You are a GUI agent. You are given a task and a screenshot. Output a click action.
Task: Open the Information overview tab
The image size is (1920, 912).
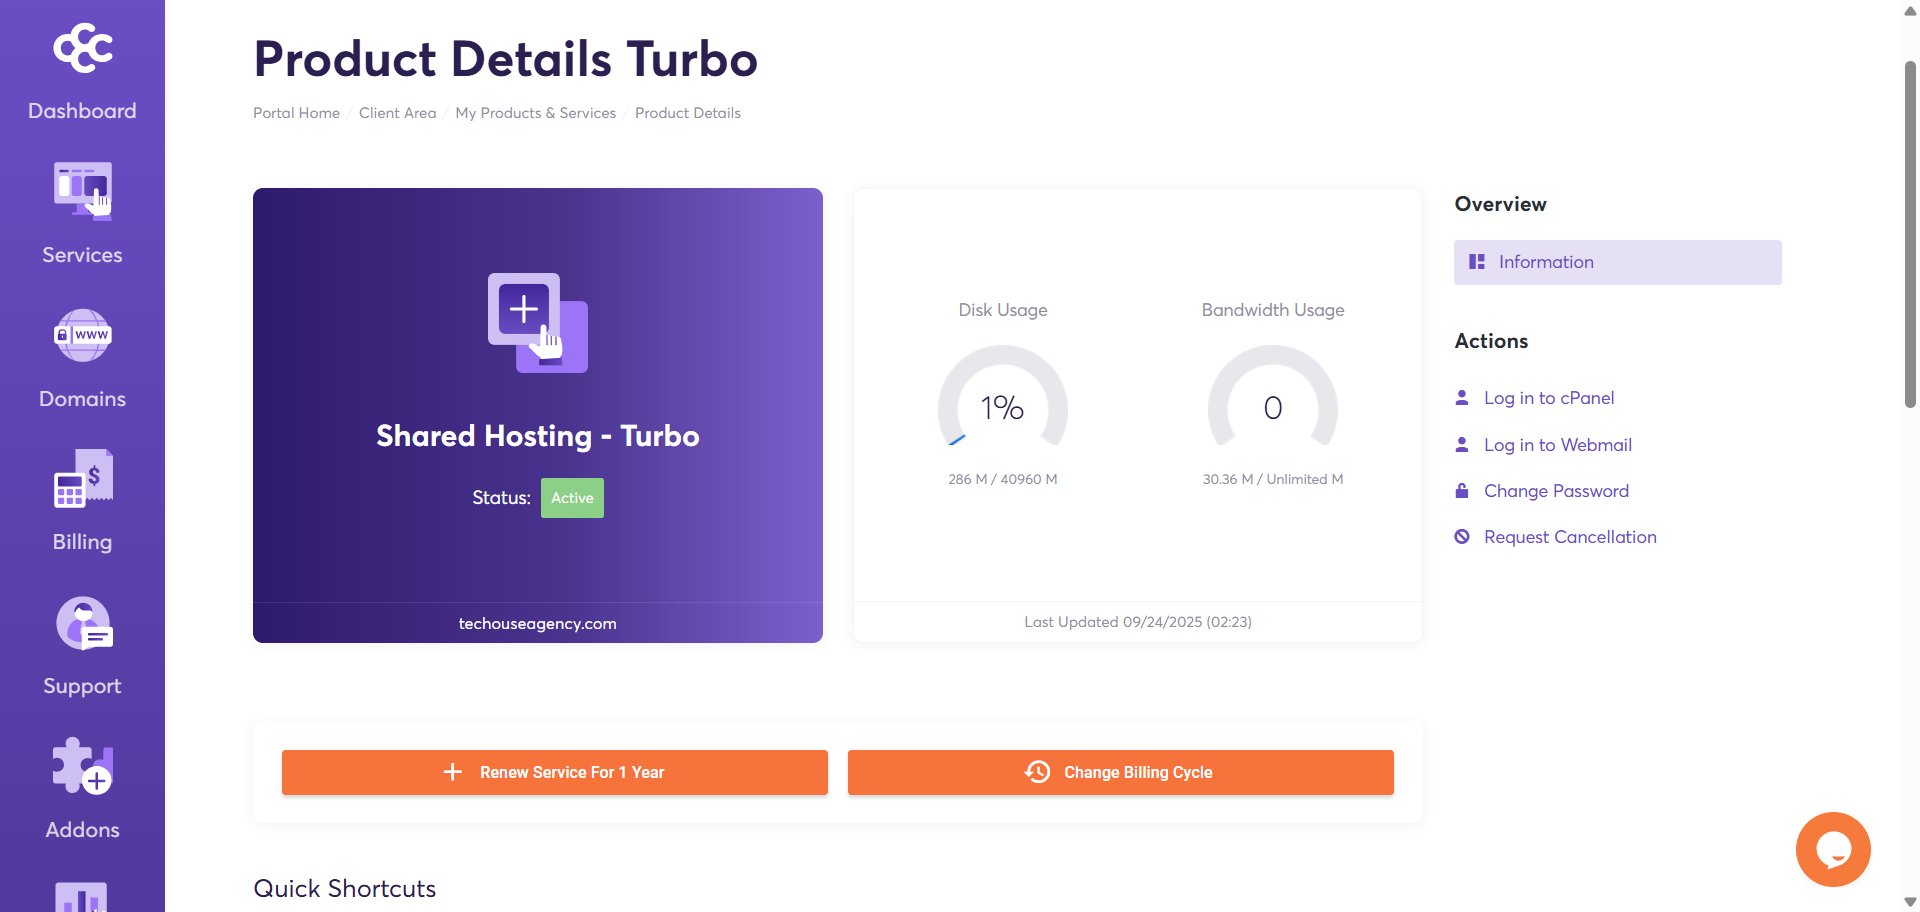pyautogui.click(x=1617, y=262)
